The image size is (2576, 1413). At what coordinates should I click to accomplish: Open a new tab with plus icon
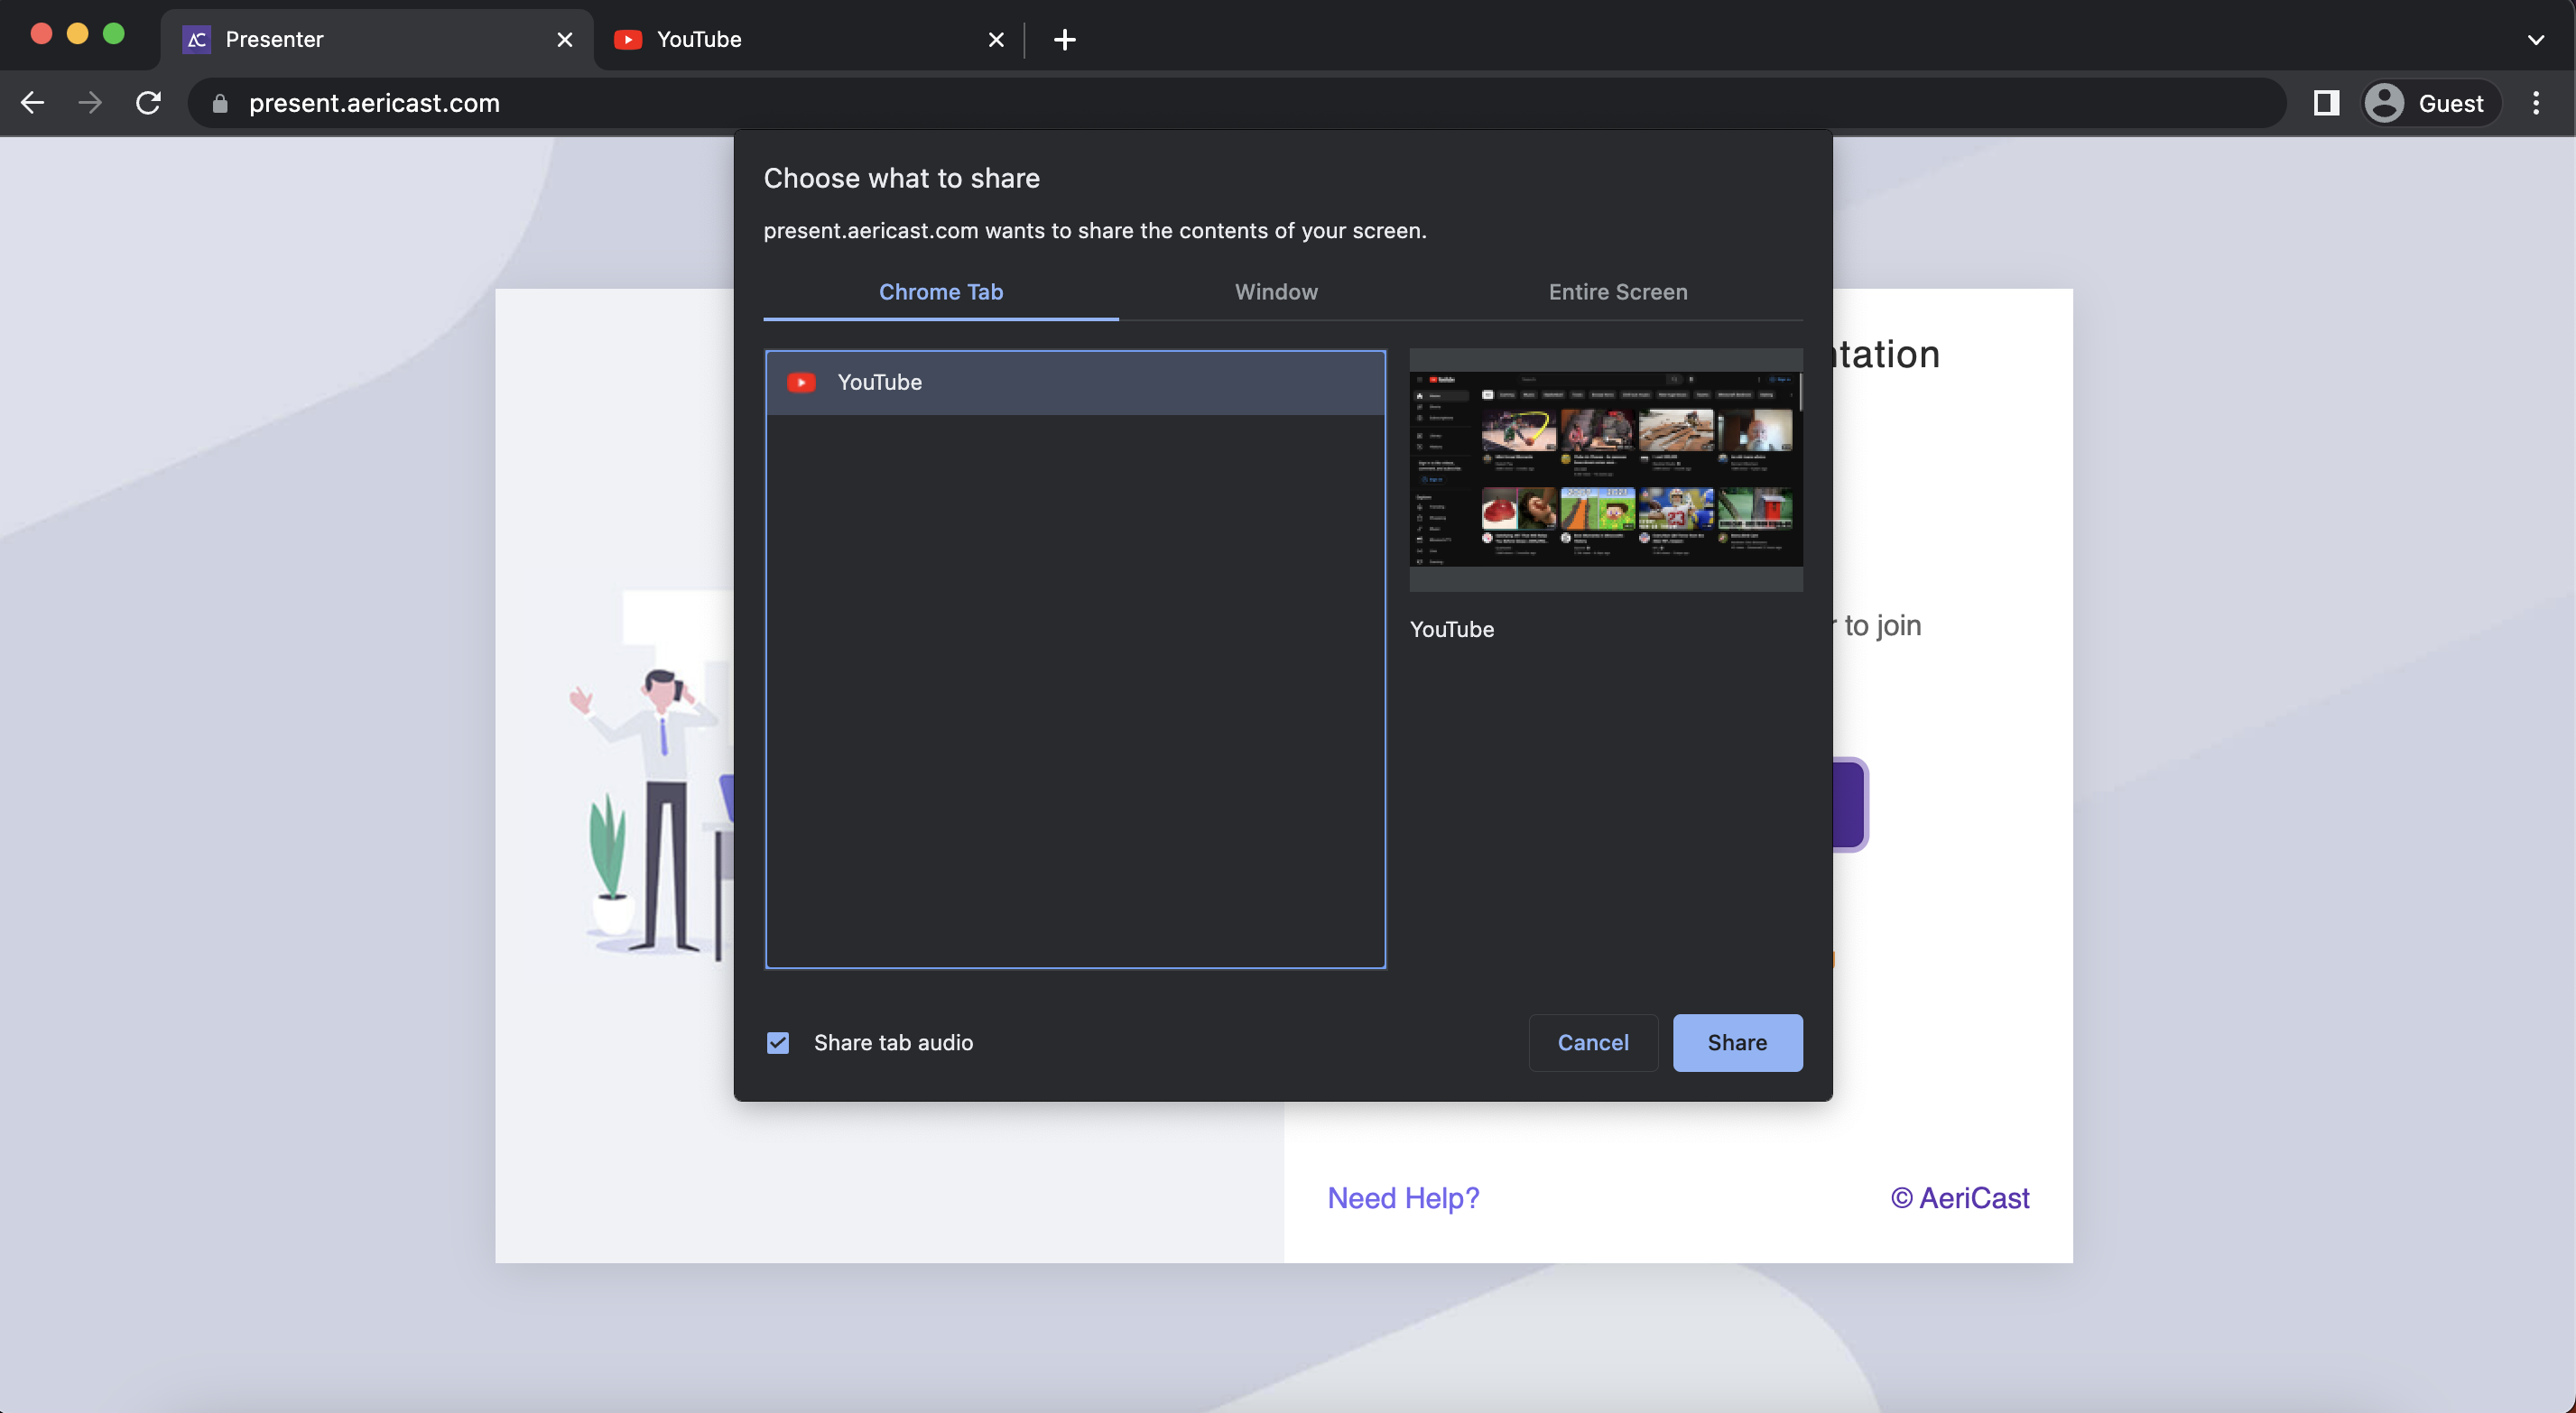(1064, 40)
